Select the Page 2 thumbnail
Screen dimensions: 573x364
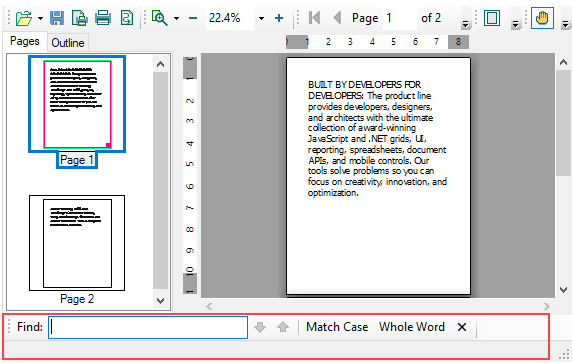click(x=77, y=243)
